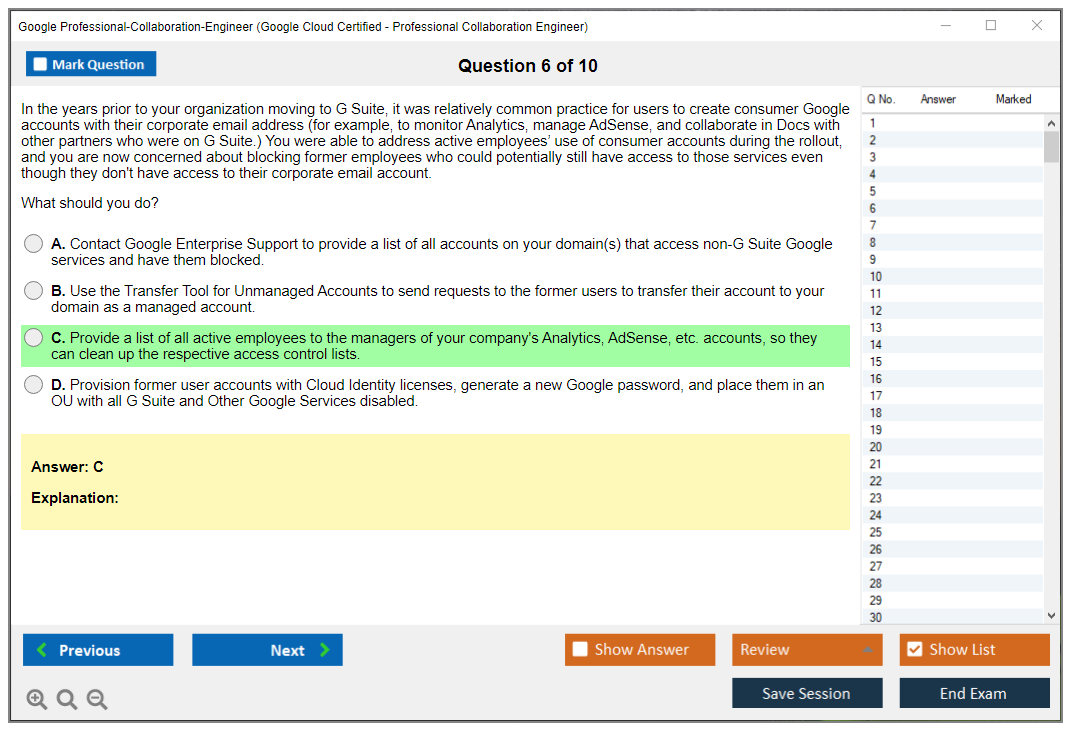Click the zoom in magnifier icon

pyautogui.click(x=37, y=700)
